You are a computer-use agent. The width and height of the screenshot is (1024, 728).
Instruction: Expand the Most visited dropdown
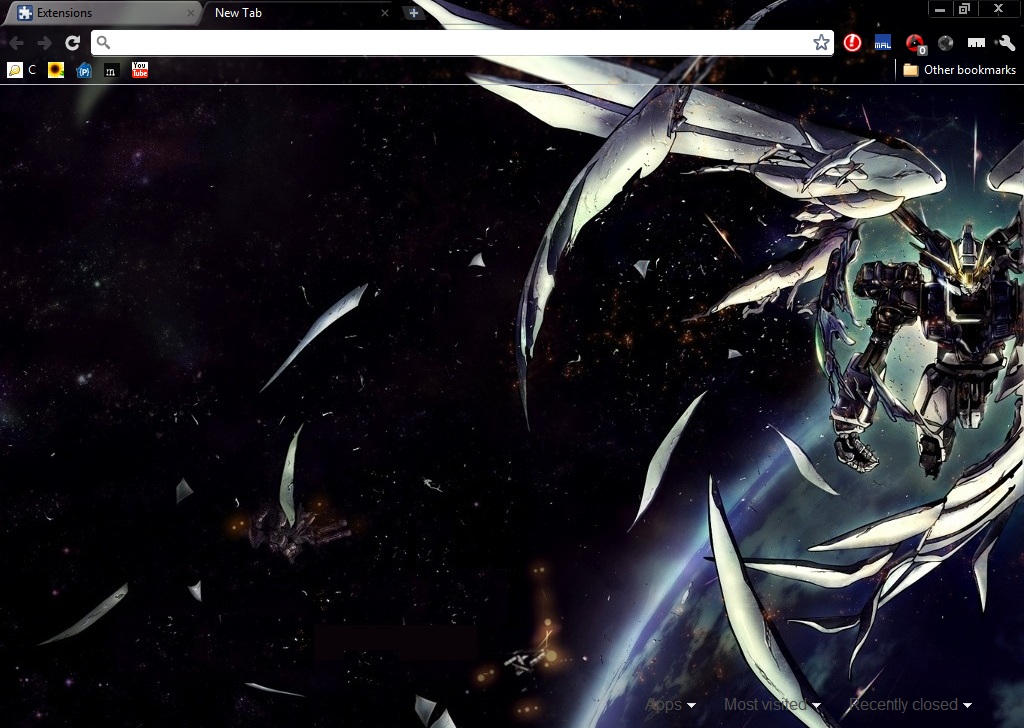(x=772, y=705)
